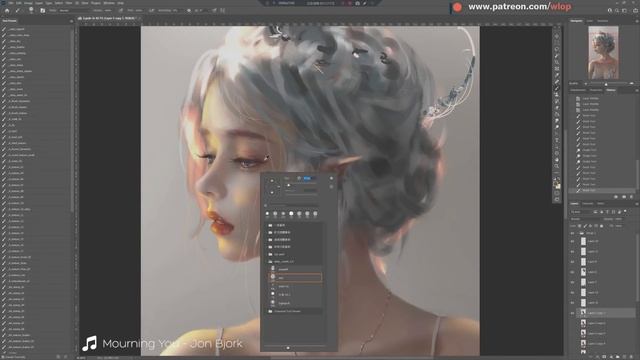Toggle lock image pixels brush icon
The image size is (640, 360).
(585, 226)
